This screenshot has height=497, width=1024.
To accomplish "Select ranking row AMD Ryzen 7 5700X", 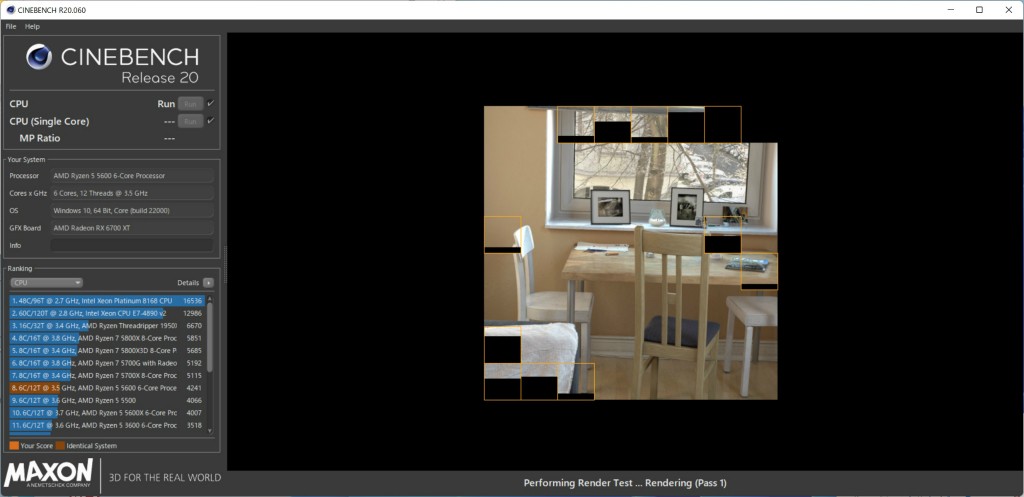I will click(x=107, y=376).
